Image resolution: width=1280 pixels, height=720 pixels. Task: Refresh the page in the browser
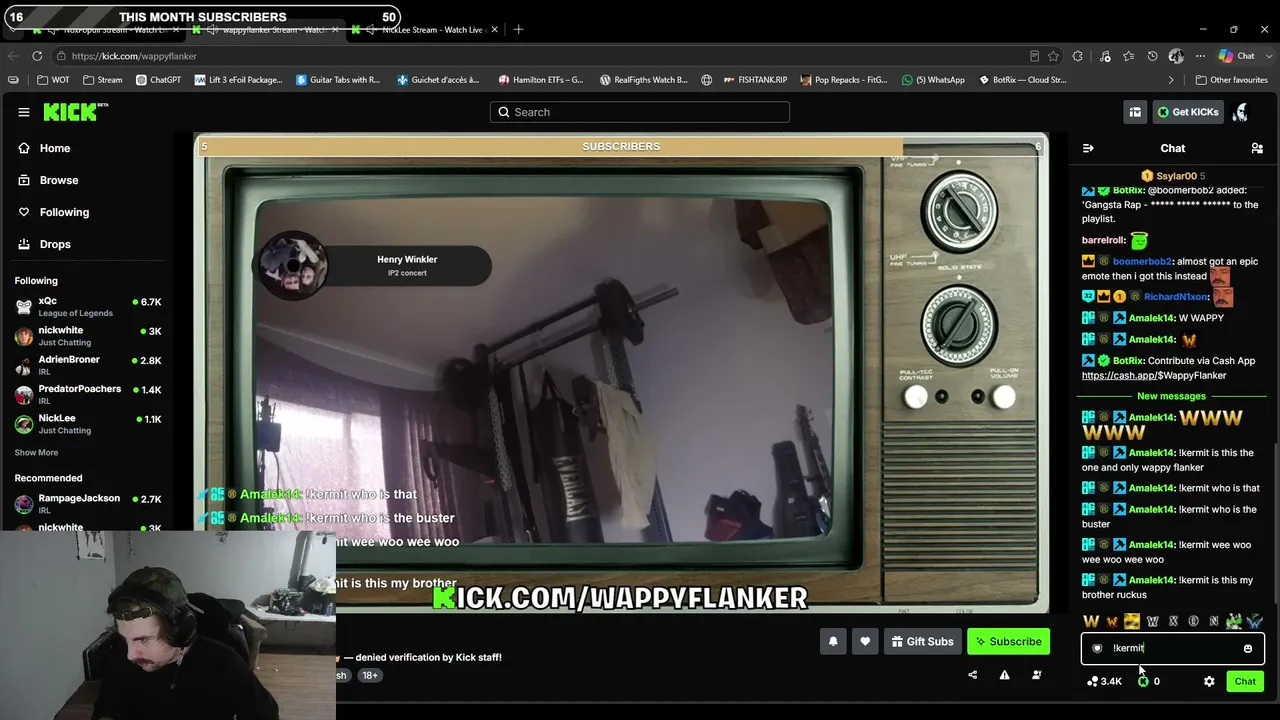tap(37, 56)
